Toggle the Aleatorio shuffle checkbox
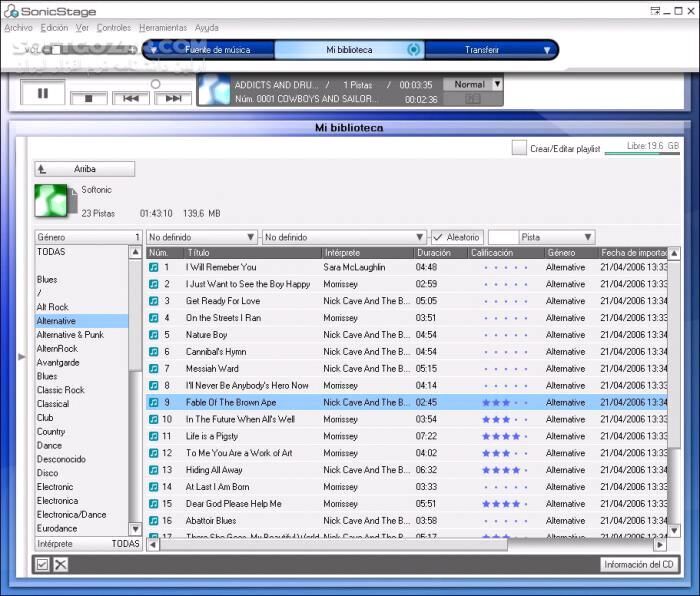The width and height of the screenshot is (700, 596). pos(437,237)
